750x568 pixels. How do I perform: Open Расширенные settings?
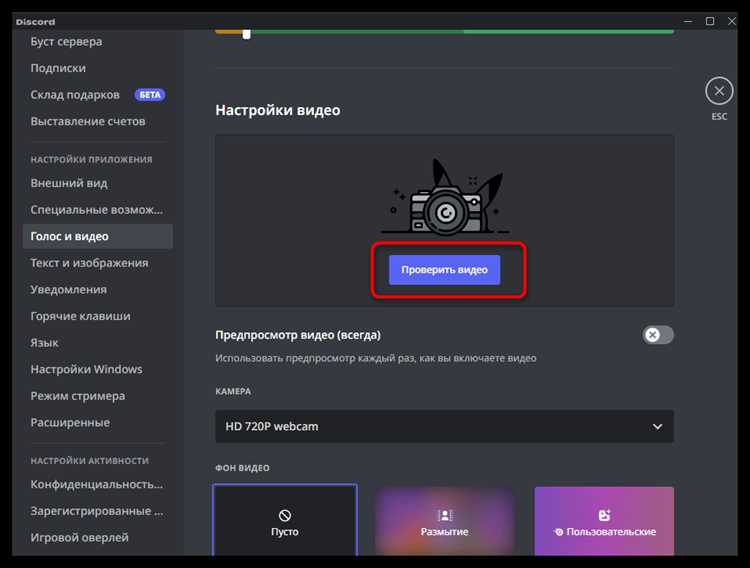70,423
